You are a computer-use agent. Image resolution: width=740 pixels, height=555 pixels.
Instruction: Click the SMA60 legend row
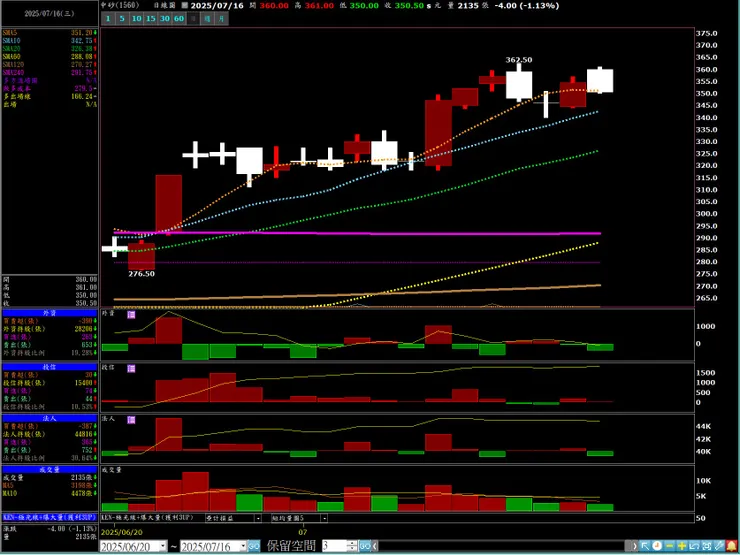point(50,57)
